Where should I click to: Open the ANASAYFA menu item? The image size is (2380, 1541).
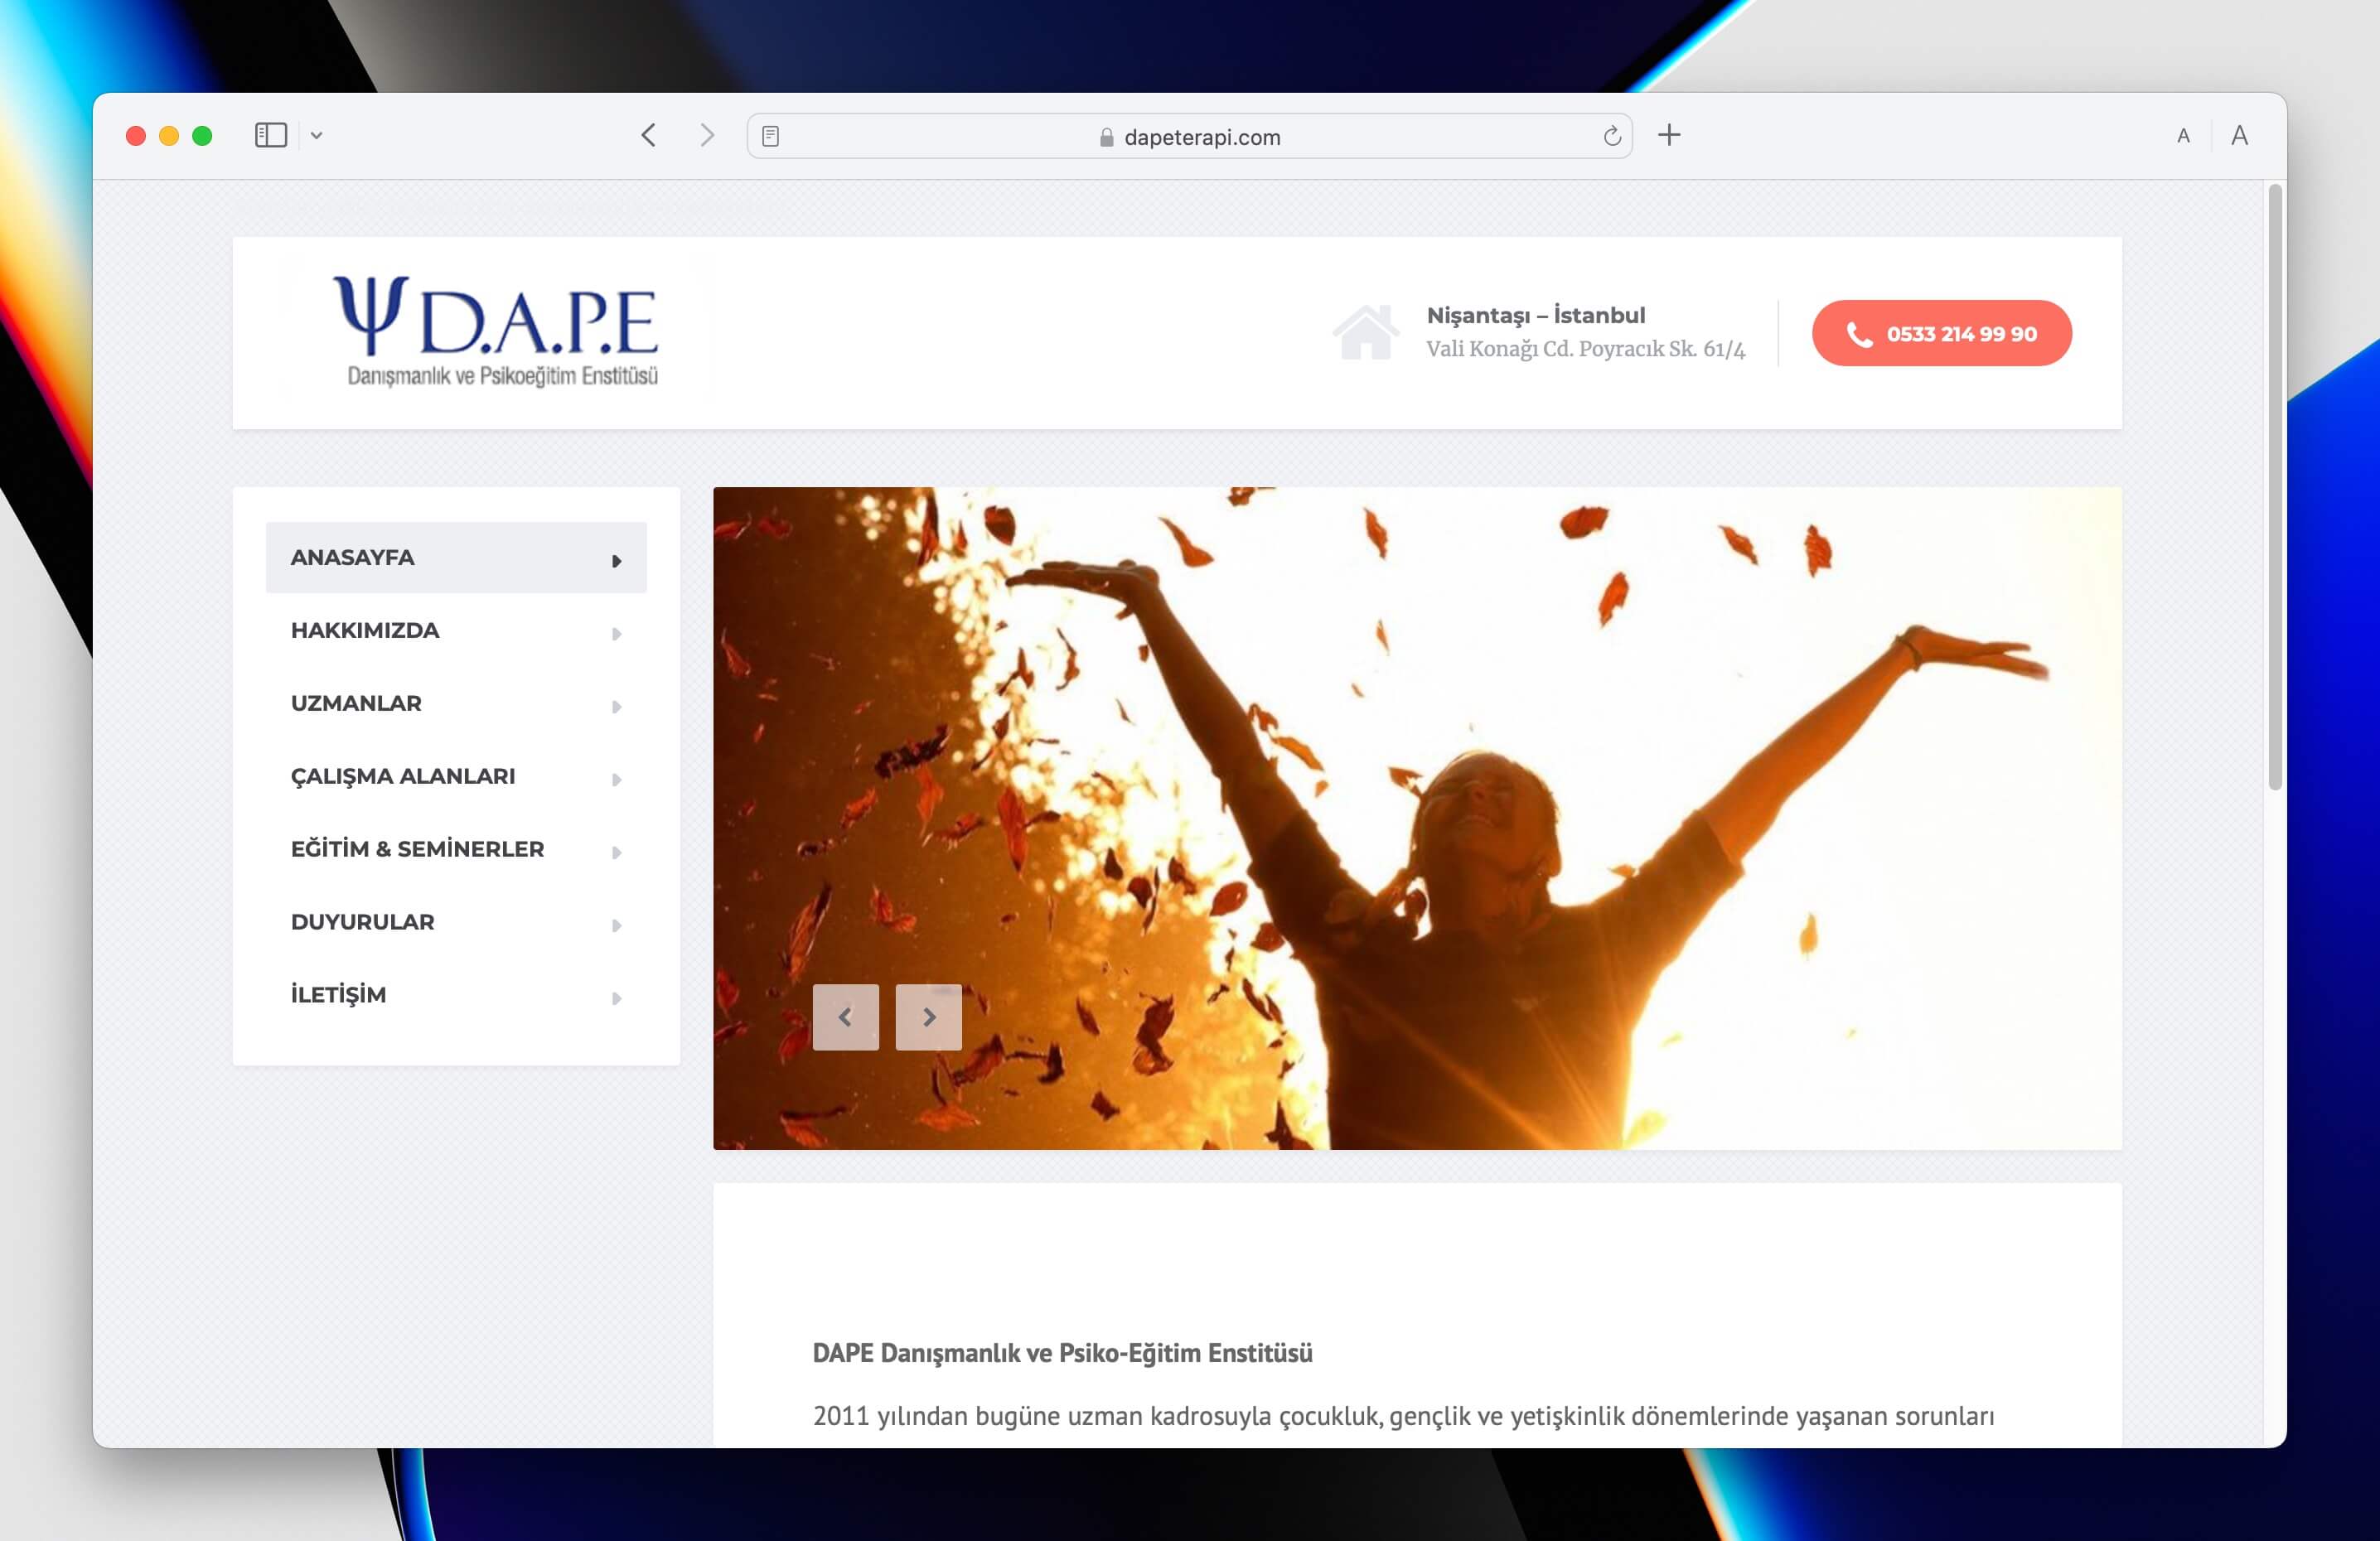pos(456,557)
